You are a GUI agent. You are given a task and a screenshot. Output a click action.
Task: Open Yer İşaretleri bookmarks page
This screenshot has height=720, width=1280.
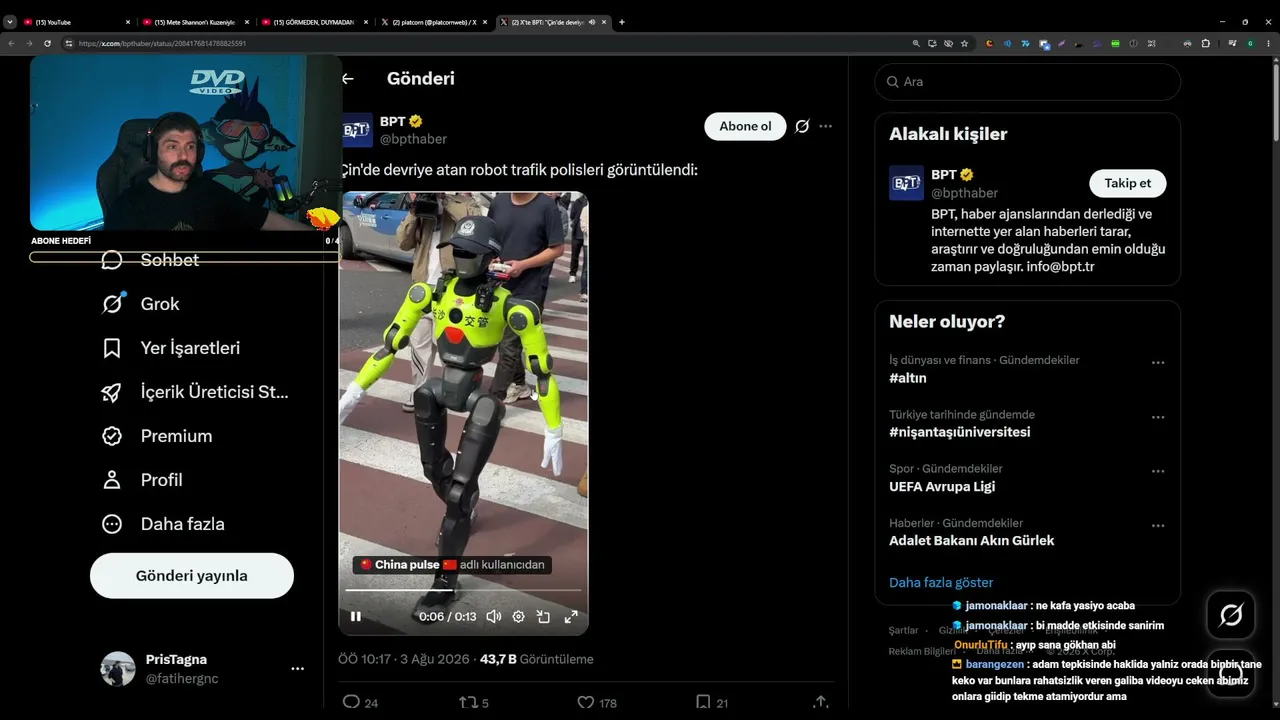click(171, 348)
